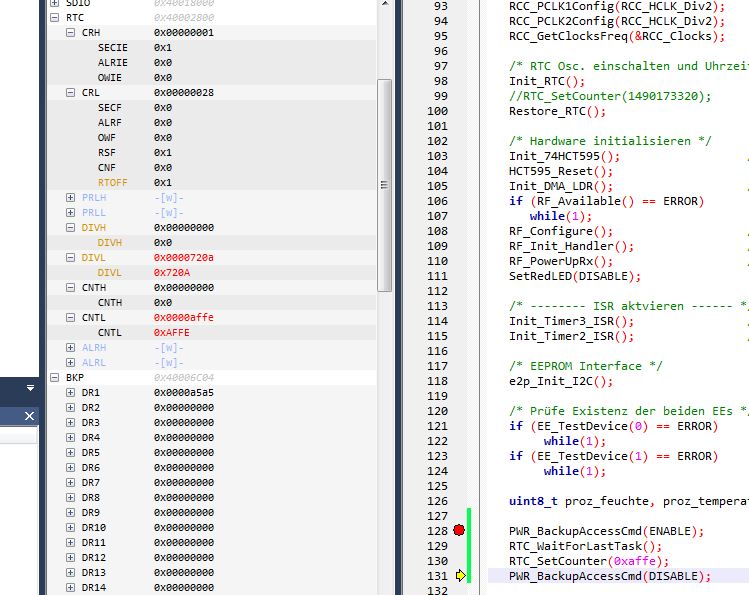Image resolution: width=749 pixels, height=595 pixels.
Task: Collapse the DIVL register node
Action: 70,257
